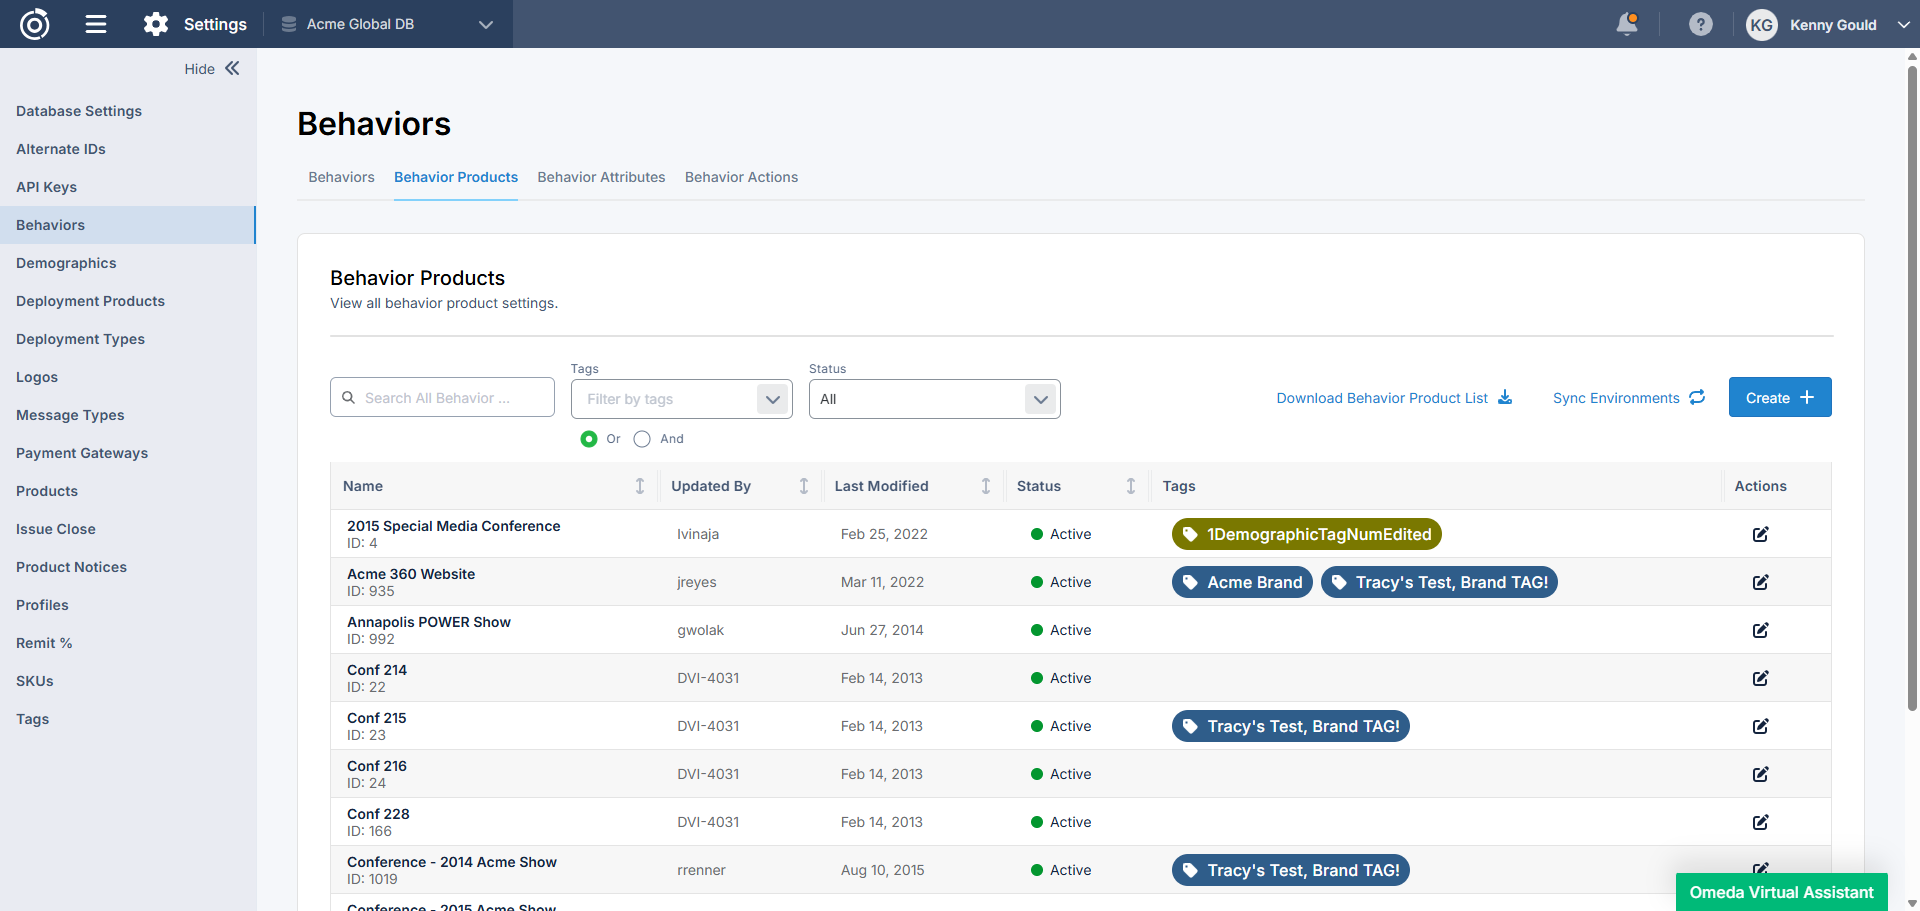The height and width of the screenshot is (911, 1920).
Task: Open the Status filter dropdown
Action: pyautogui.click(x=1040, y=399)
